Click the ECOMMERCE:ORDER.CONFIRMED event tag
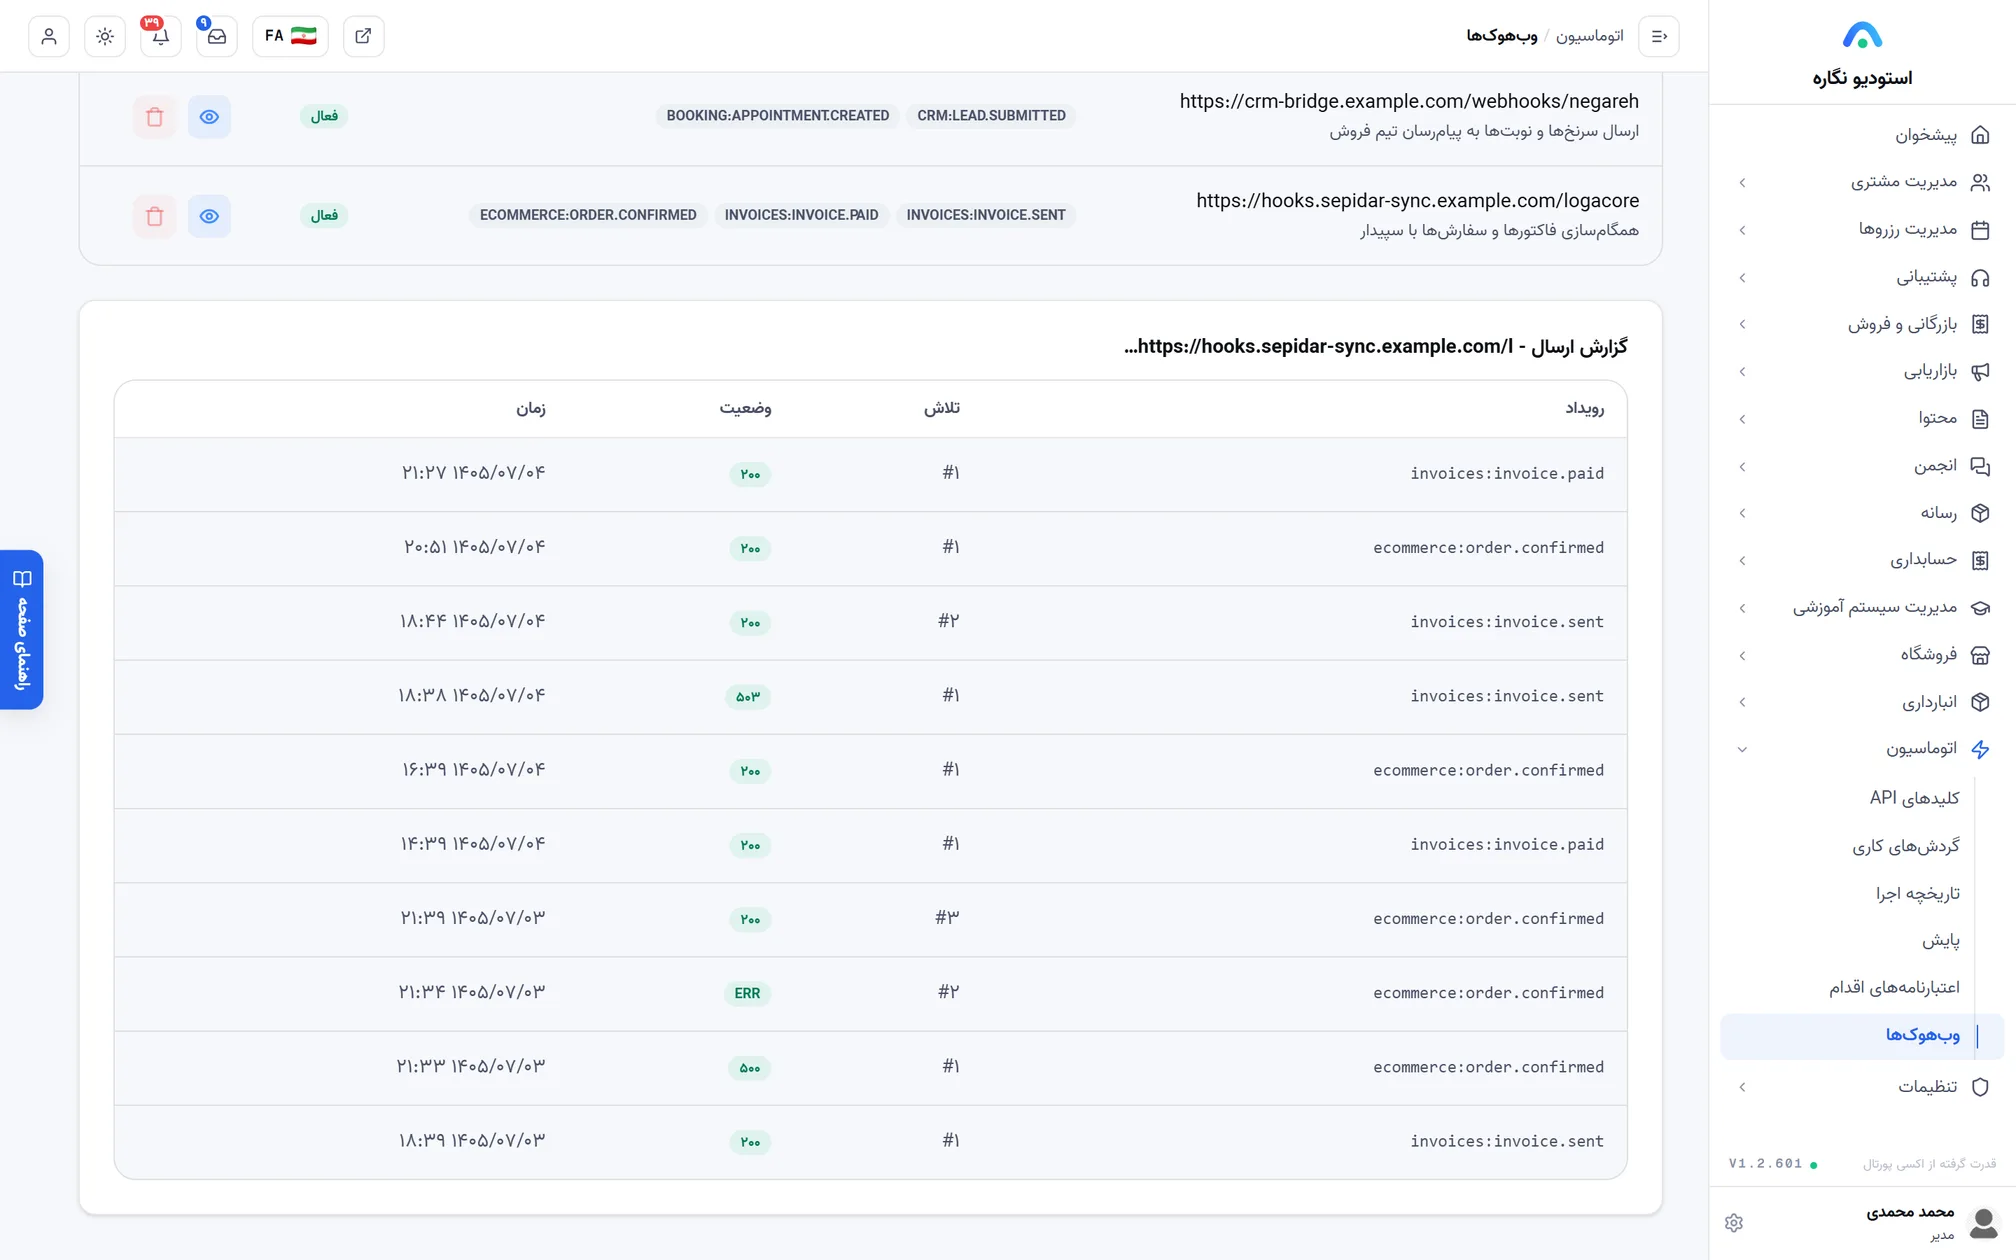This screenshot has height=1260, width=2016. click(x=588, y=215)
